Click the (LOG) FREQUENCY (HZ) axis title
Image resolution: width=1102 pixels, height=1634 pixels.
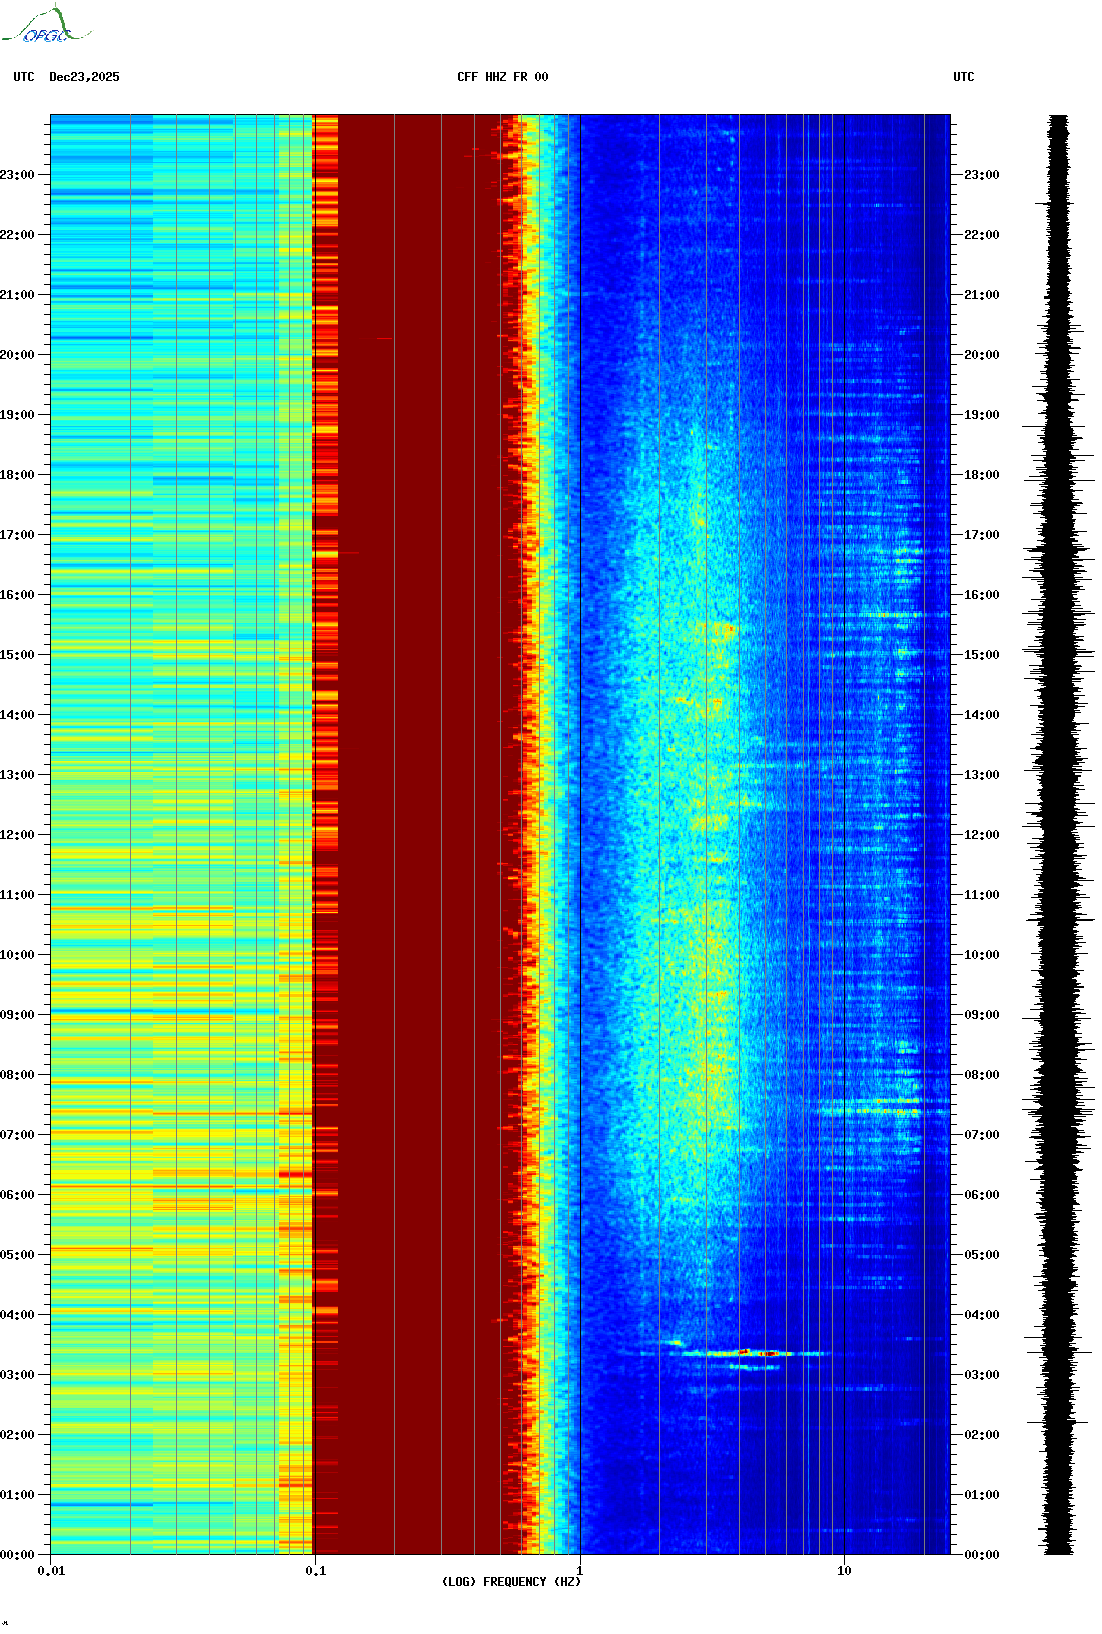(x=511, y=1582)
